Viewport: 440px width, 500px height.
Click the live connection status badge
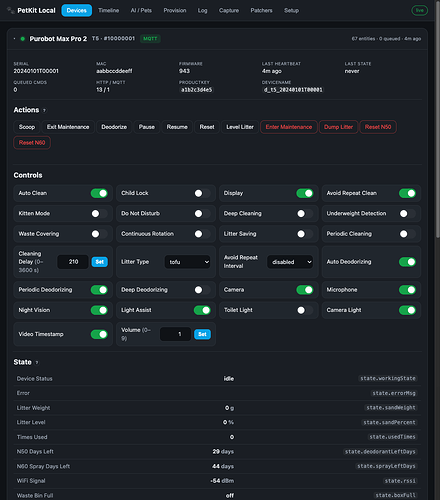click(419, 10)
